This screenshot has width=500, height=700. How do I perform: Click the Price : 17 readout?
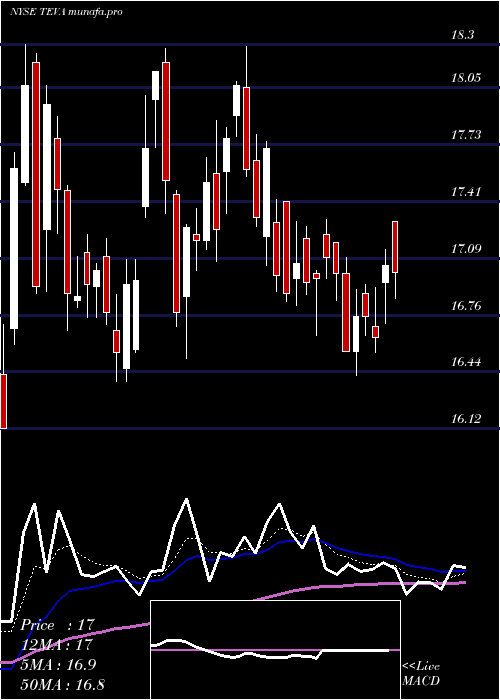56,625
